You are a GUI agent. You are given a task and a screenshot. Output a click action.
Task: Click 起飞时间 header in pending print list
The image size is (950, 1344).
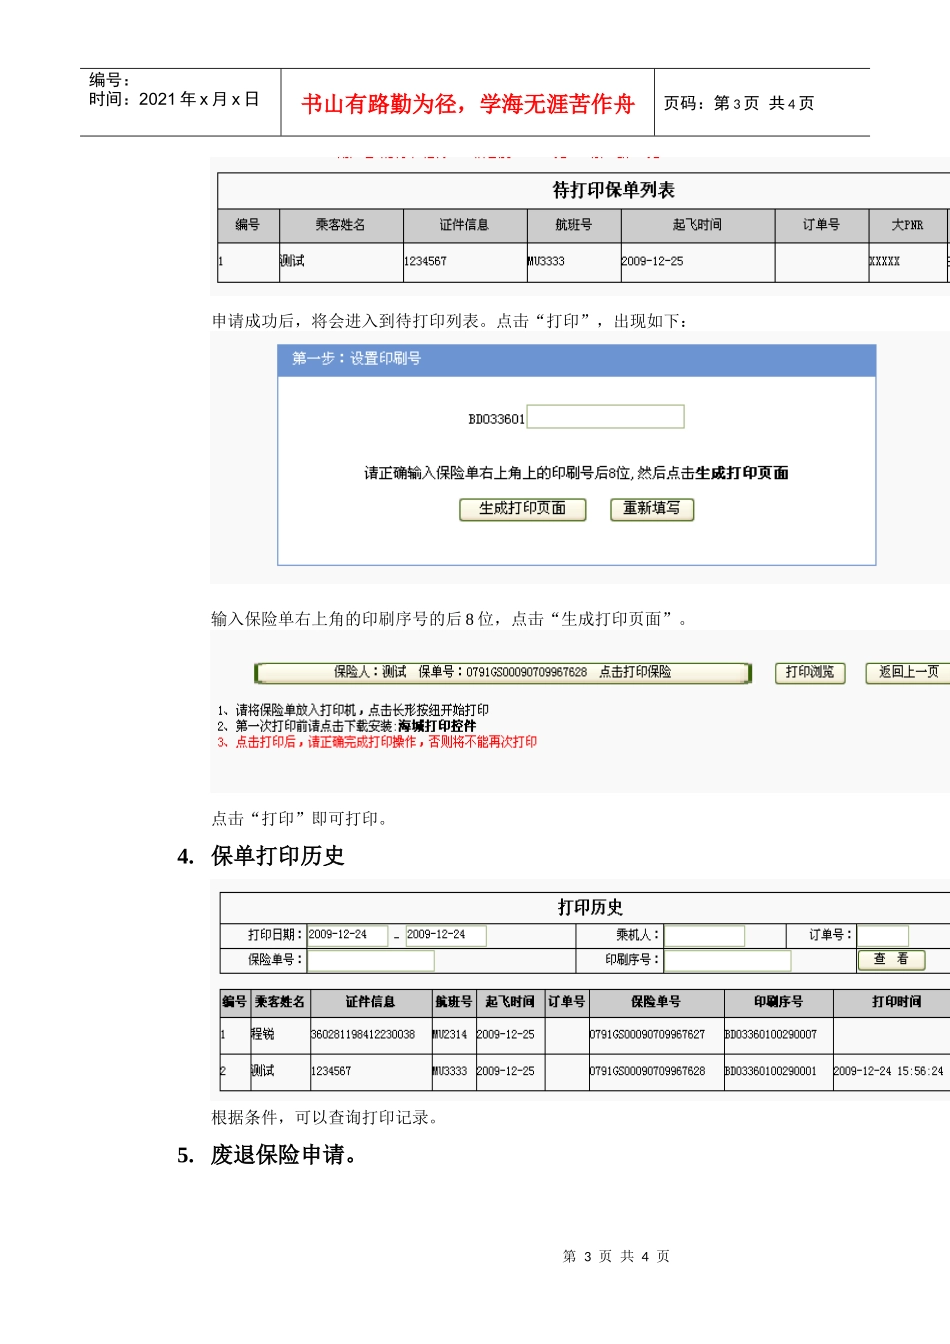coord(697,225)
